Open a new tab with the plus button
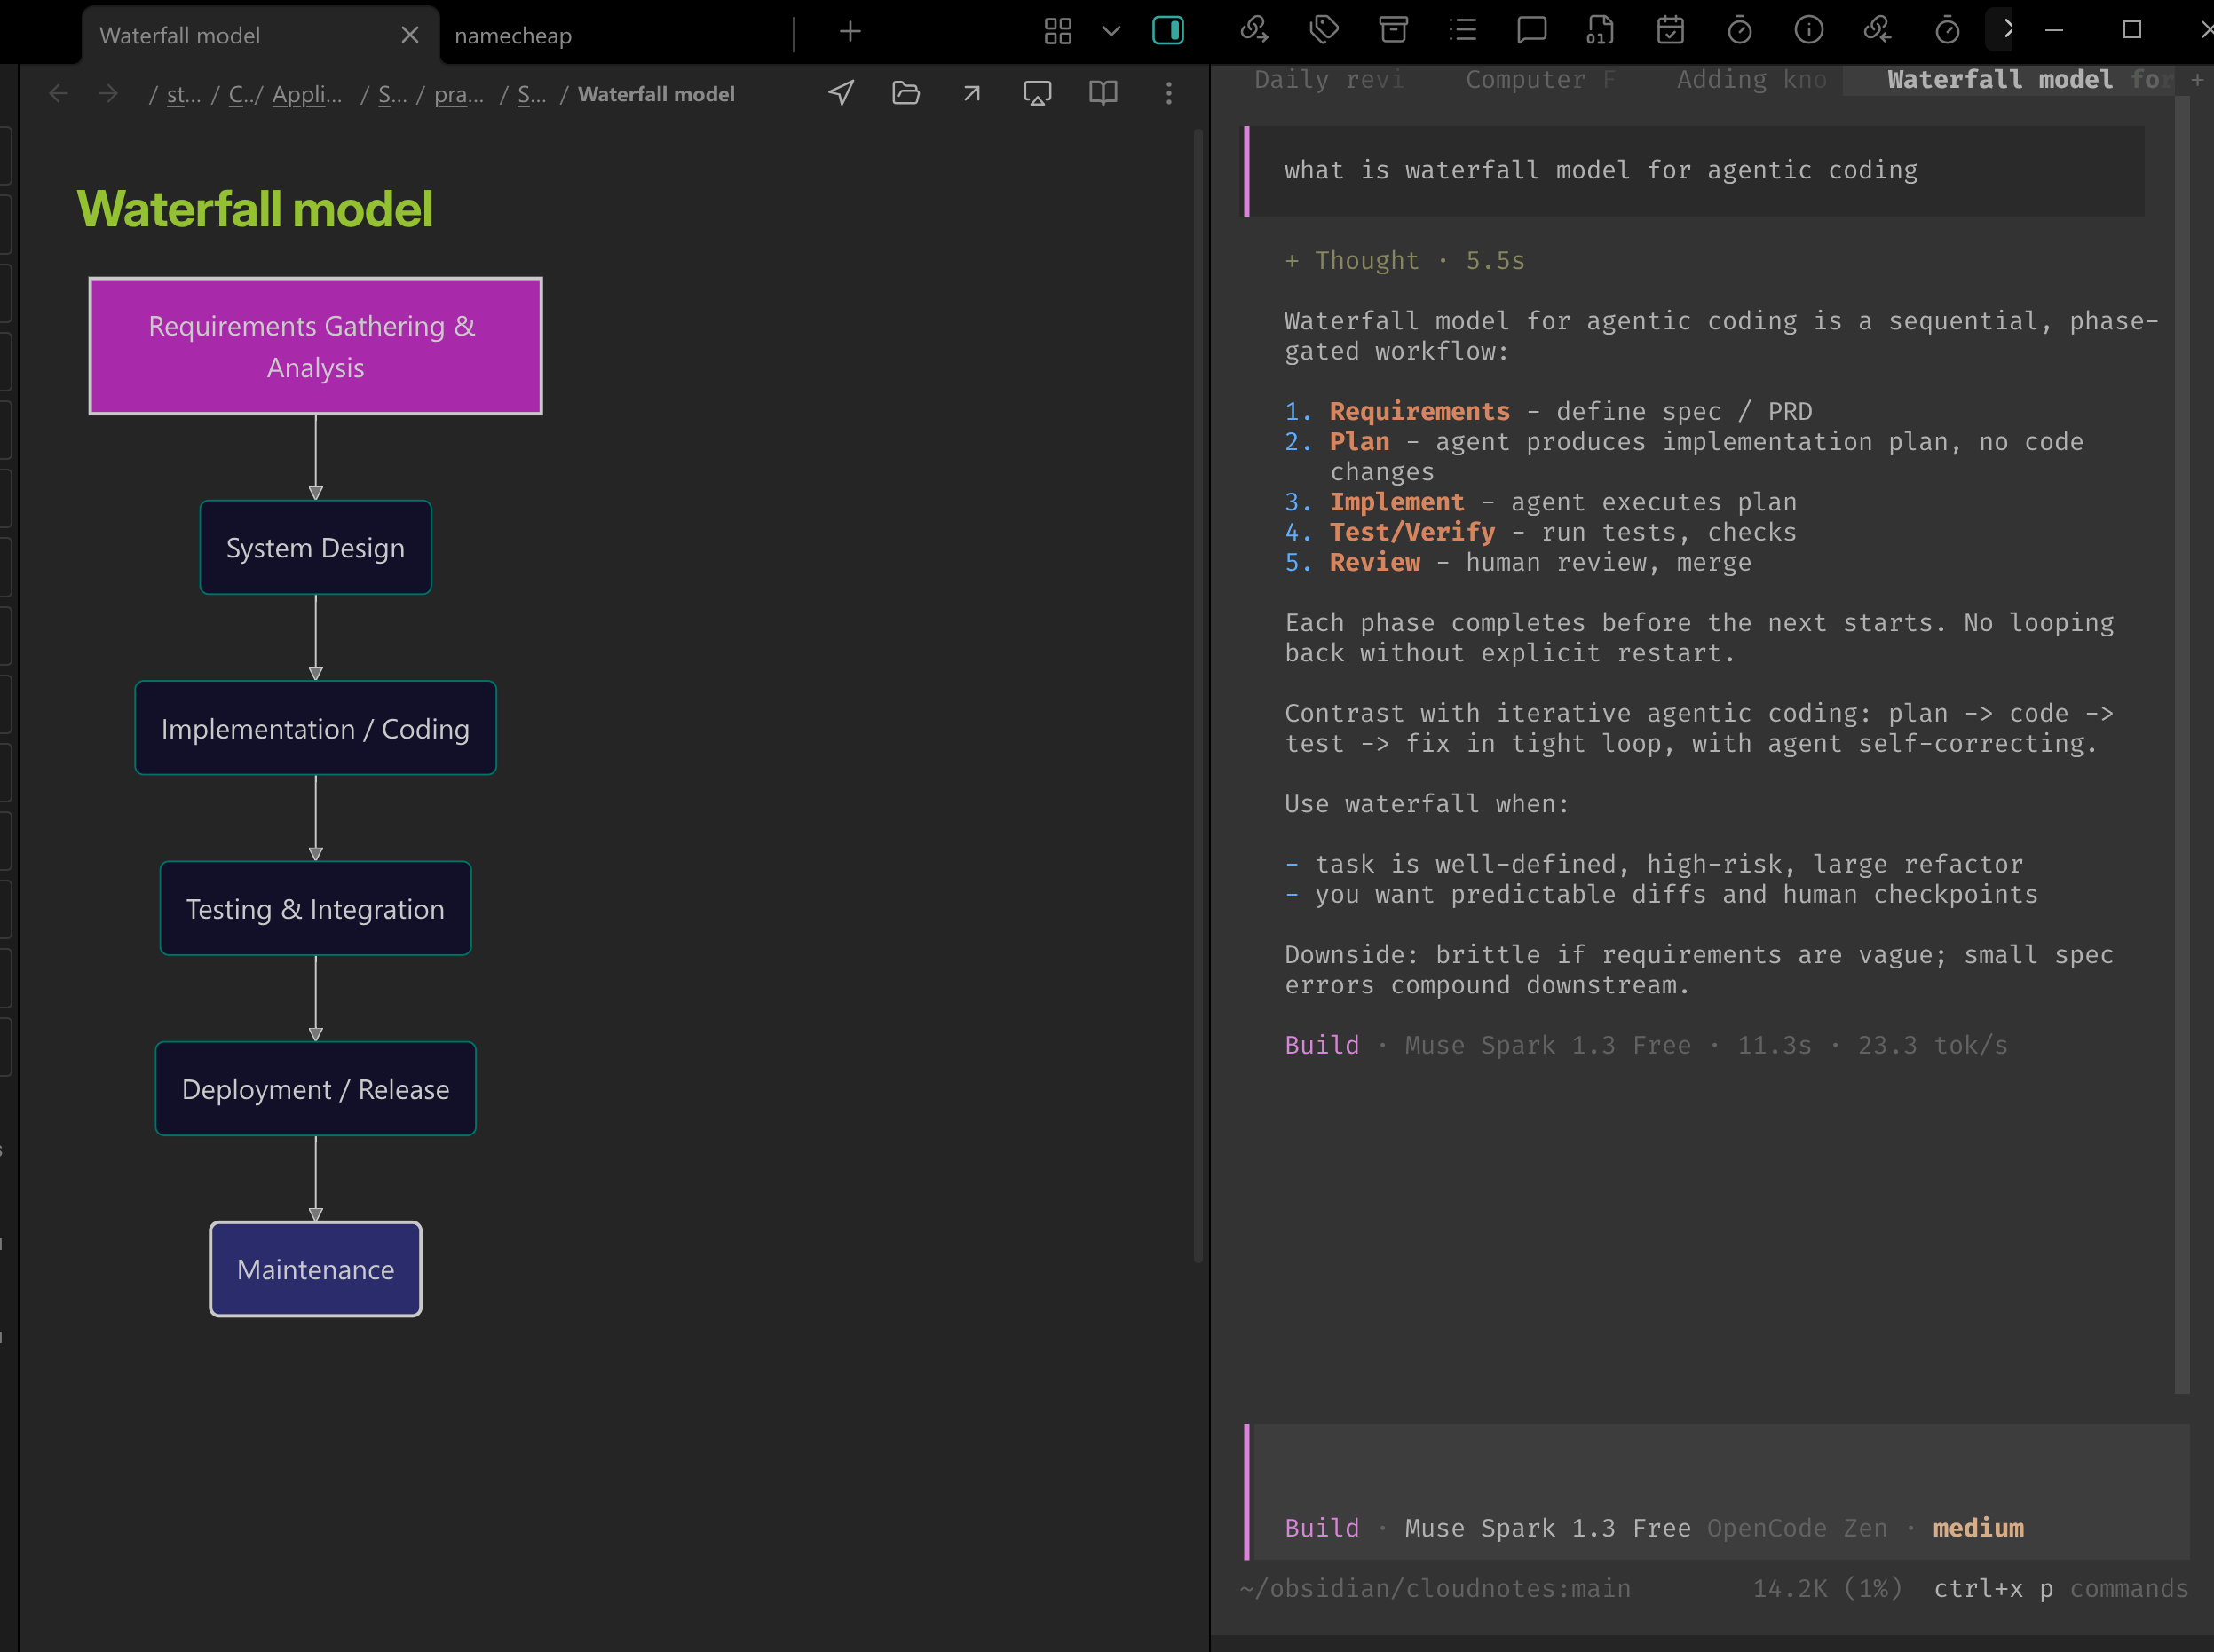 (849, 31)
